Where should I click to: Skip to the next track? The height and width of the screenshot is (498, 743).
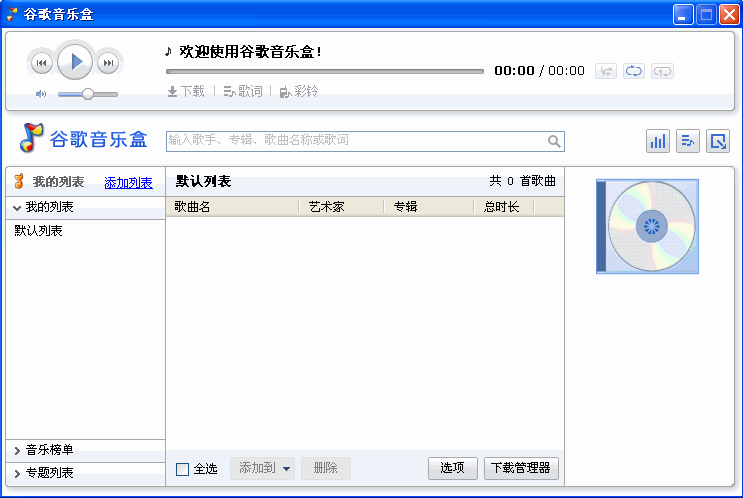tap(108, 63)
